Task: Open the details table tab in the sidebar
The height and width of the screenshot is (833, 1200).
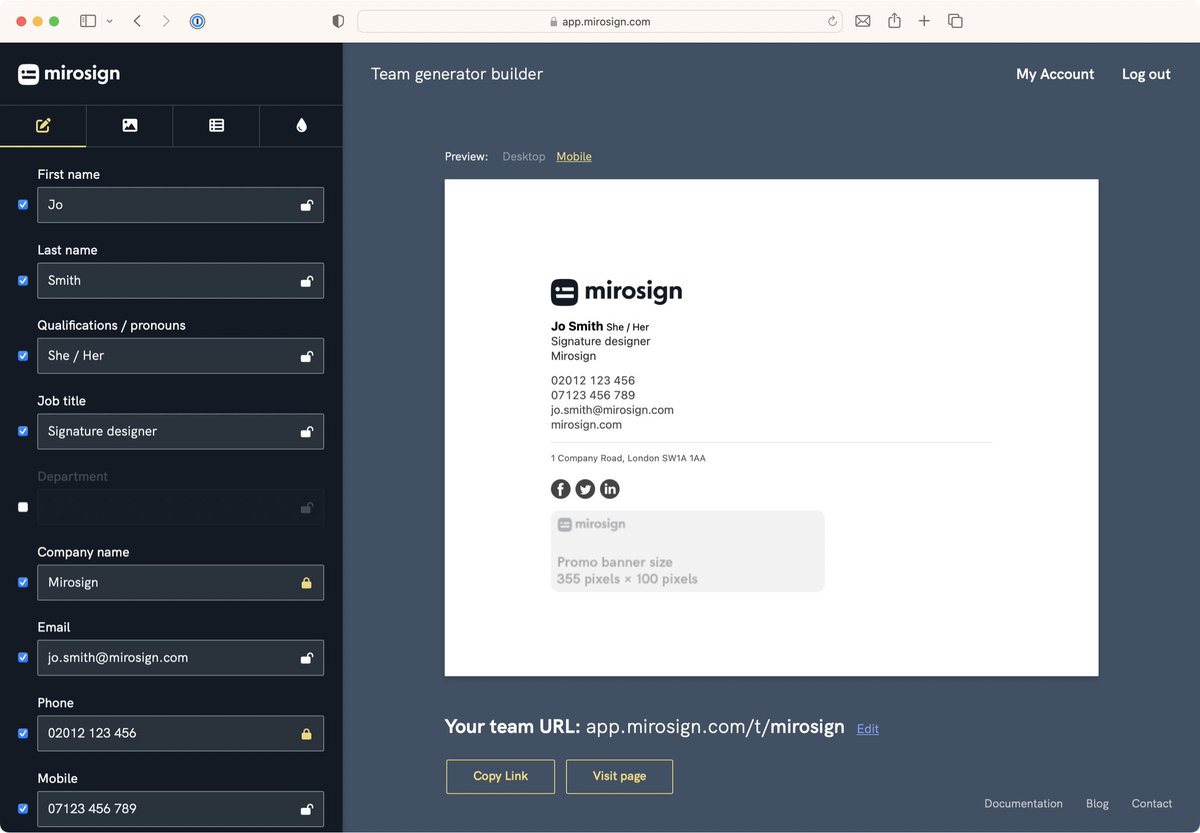Action: pos(215,125)
